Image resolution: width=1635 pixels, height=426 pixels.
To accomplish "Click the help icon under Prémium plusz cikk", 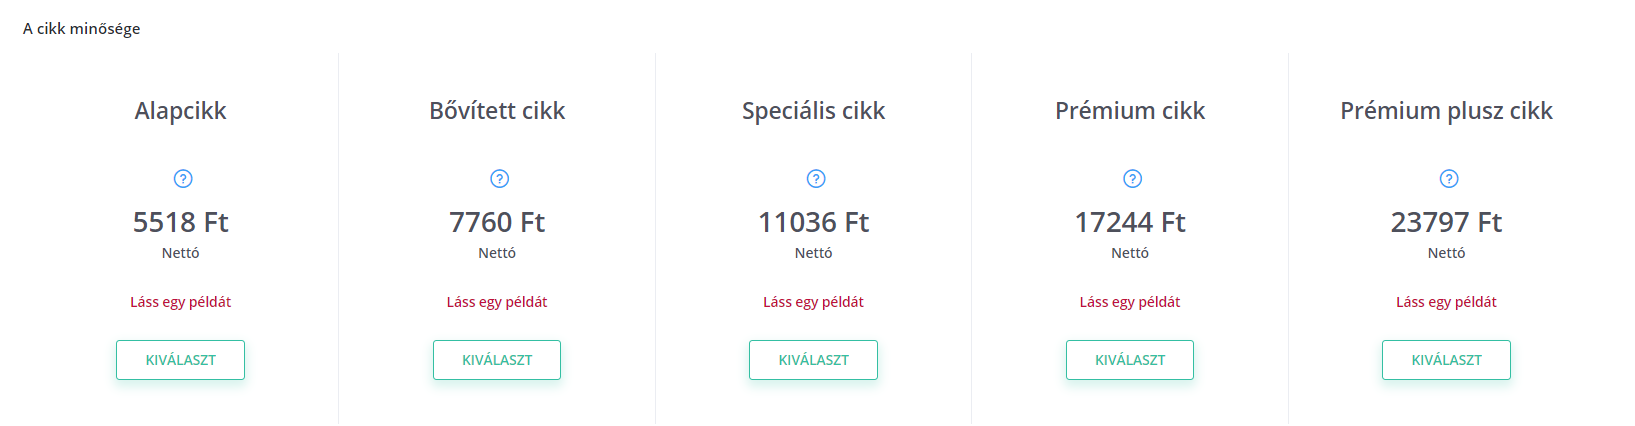I will (x=1449, y=179).
